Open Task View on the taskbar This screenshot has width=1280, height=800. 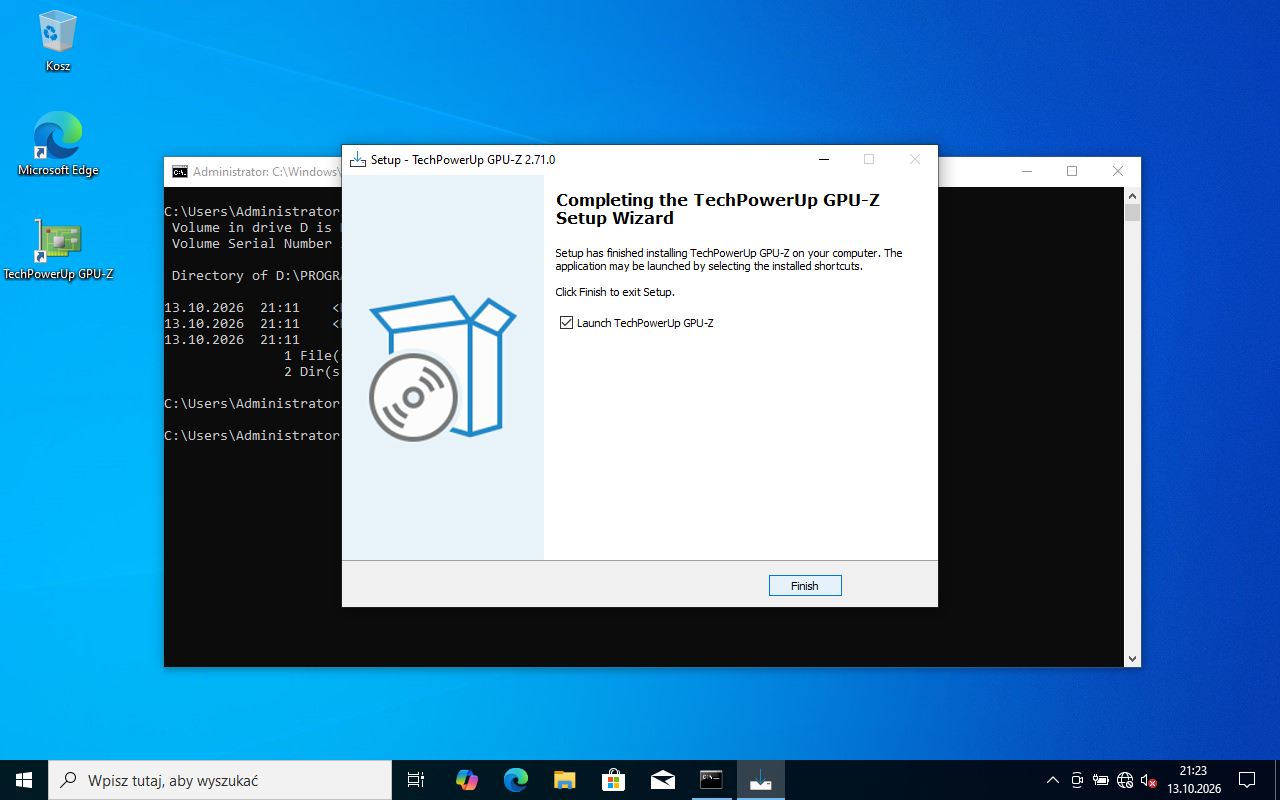pyautogui.click(x=416, y=780)
